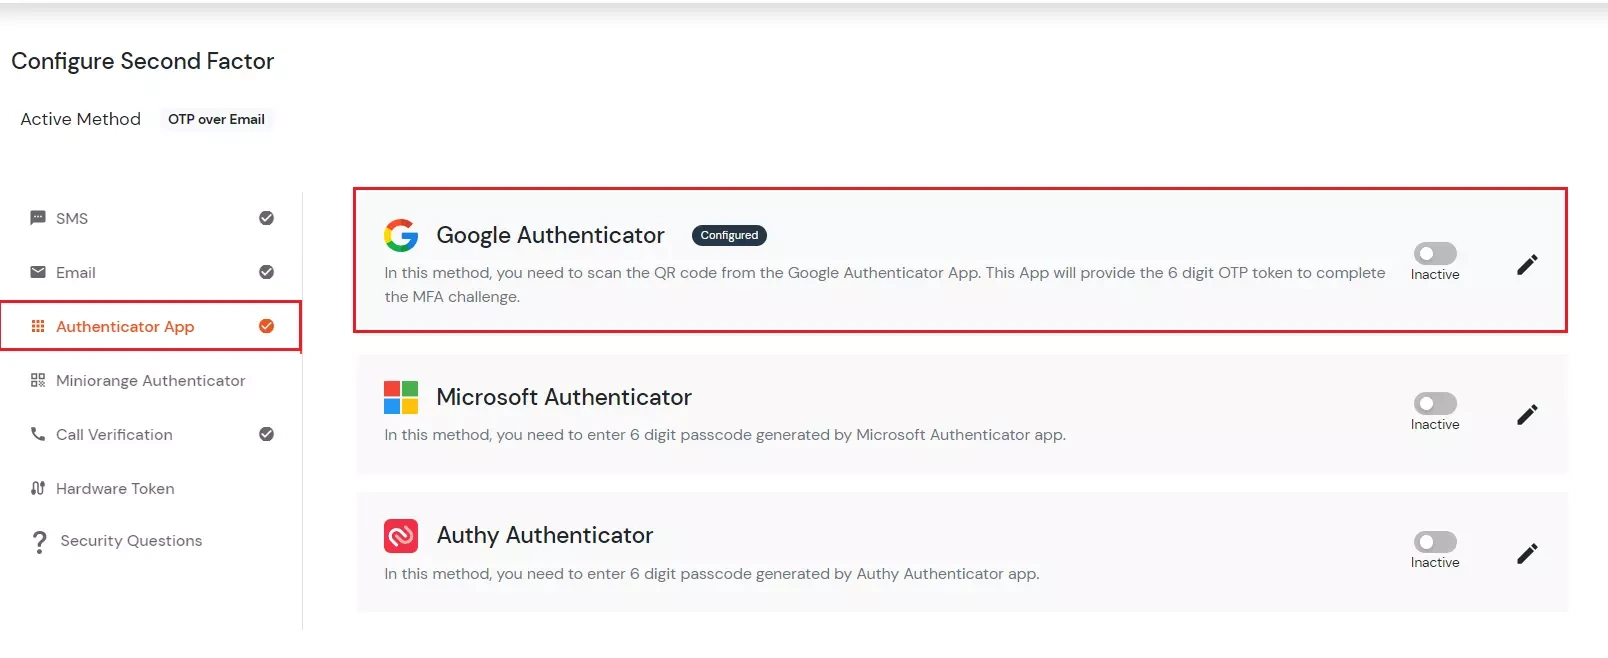Click the Email envelope icon
This screenshot has width=1608, height=658.
[37, 272]
